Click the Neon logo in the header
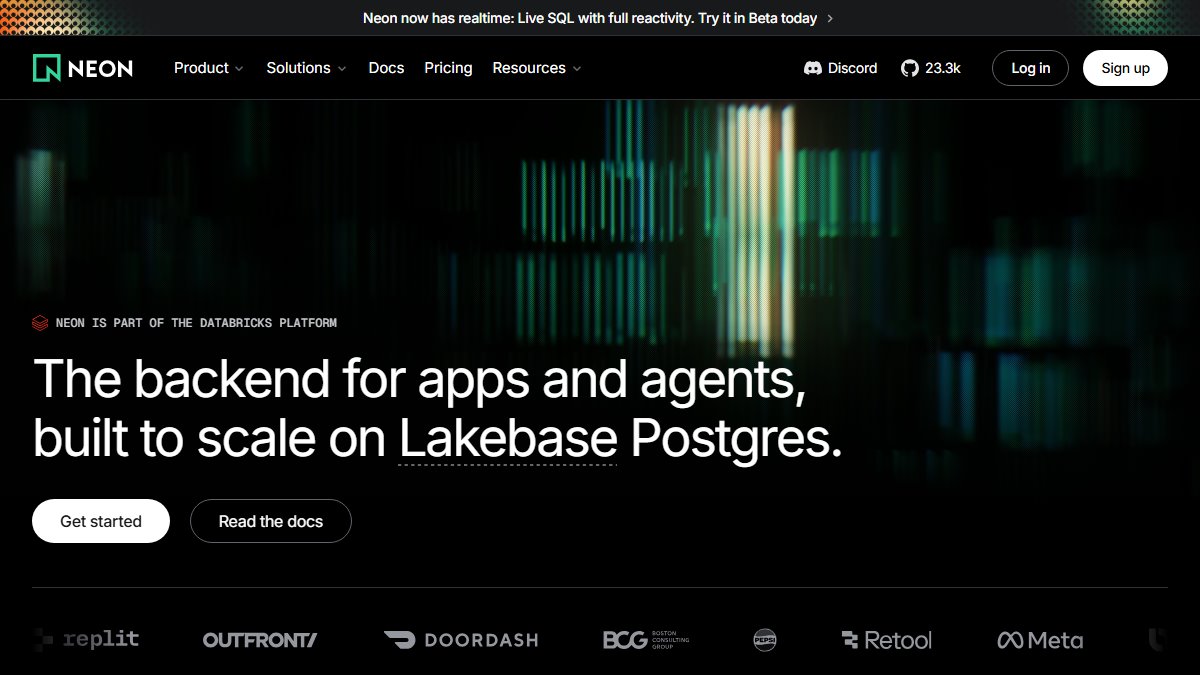This screenshot has width=1200, height=675. tap(83, 68)
